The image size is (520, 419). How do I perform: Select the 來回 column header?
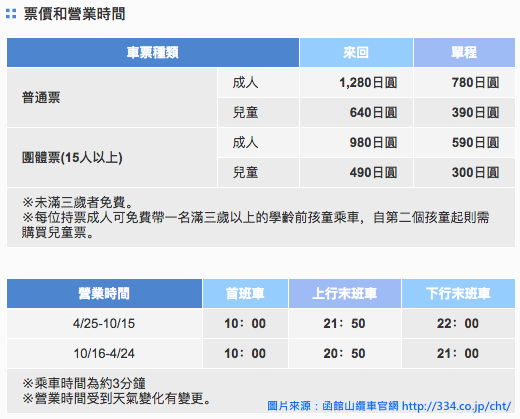point(356,52)
